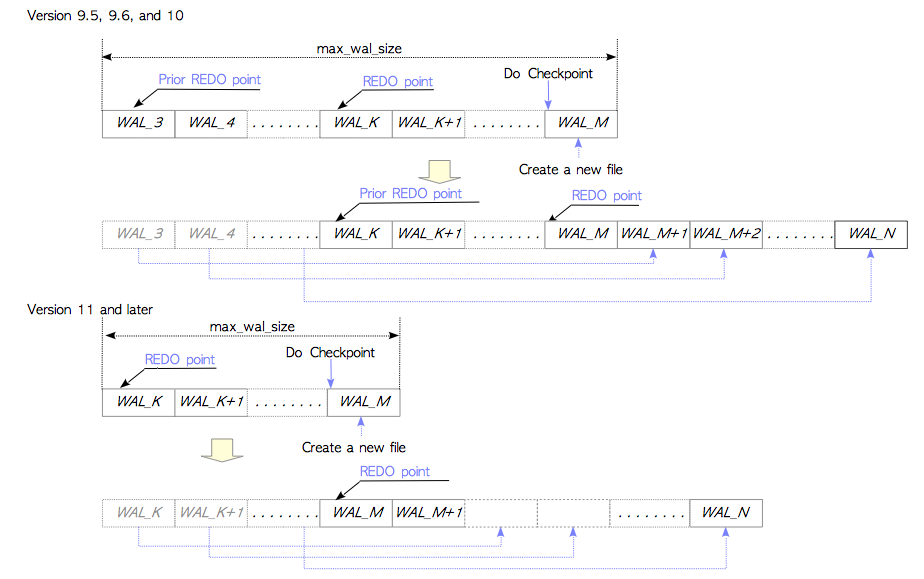Image resolution: width=924 pixels, height=579 pixels.
Task: Click the grayed-out WAL_3 box
Action: [x=138, y=234]
